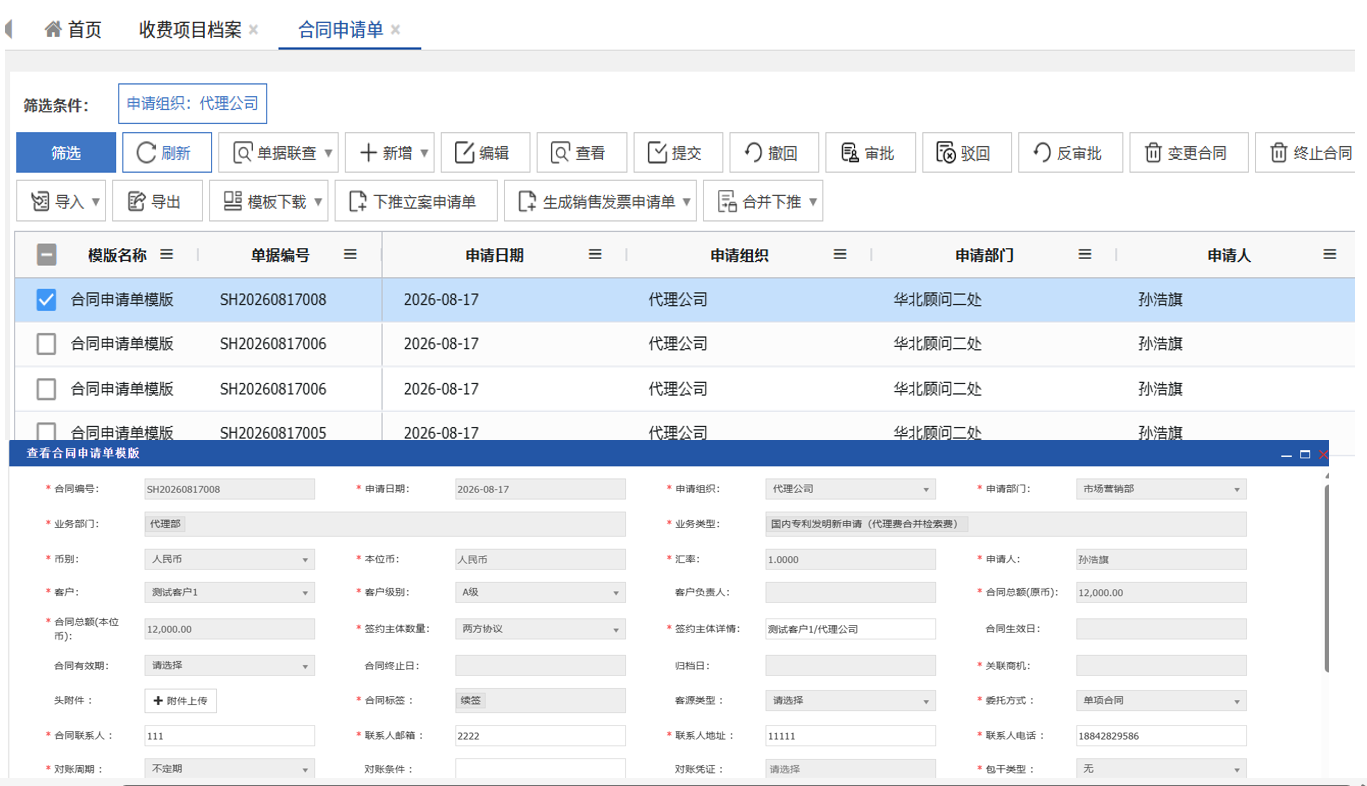
Task: Close the 合同申请单 tab
Action: pos(395,30)
